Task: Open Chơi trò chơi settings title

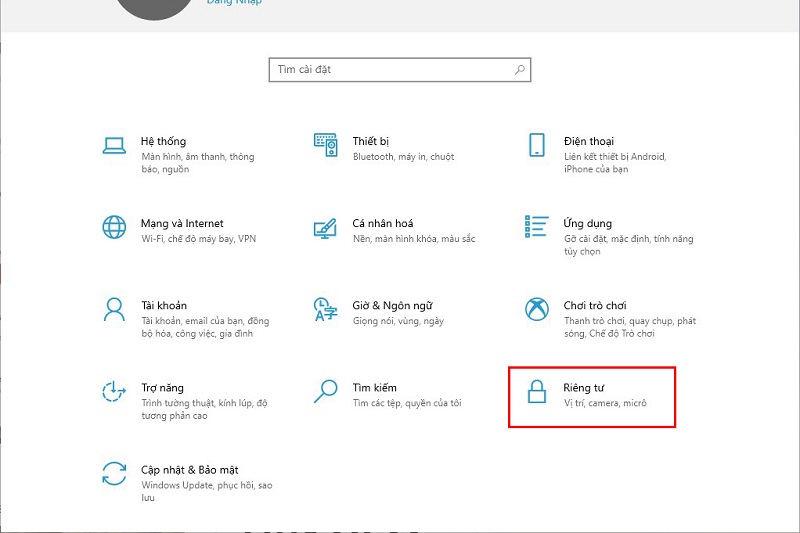Action: 595,306
